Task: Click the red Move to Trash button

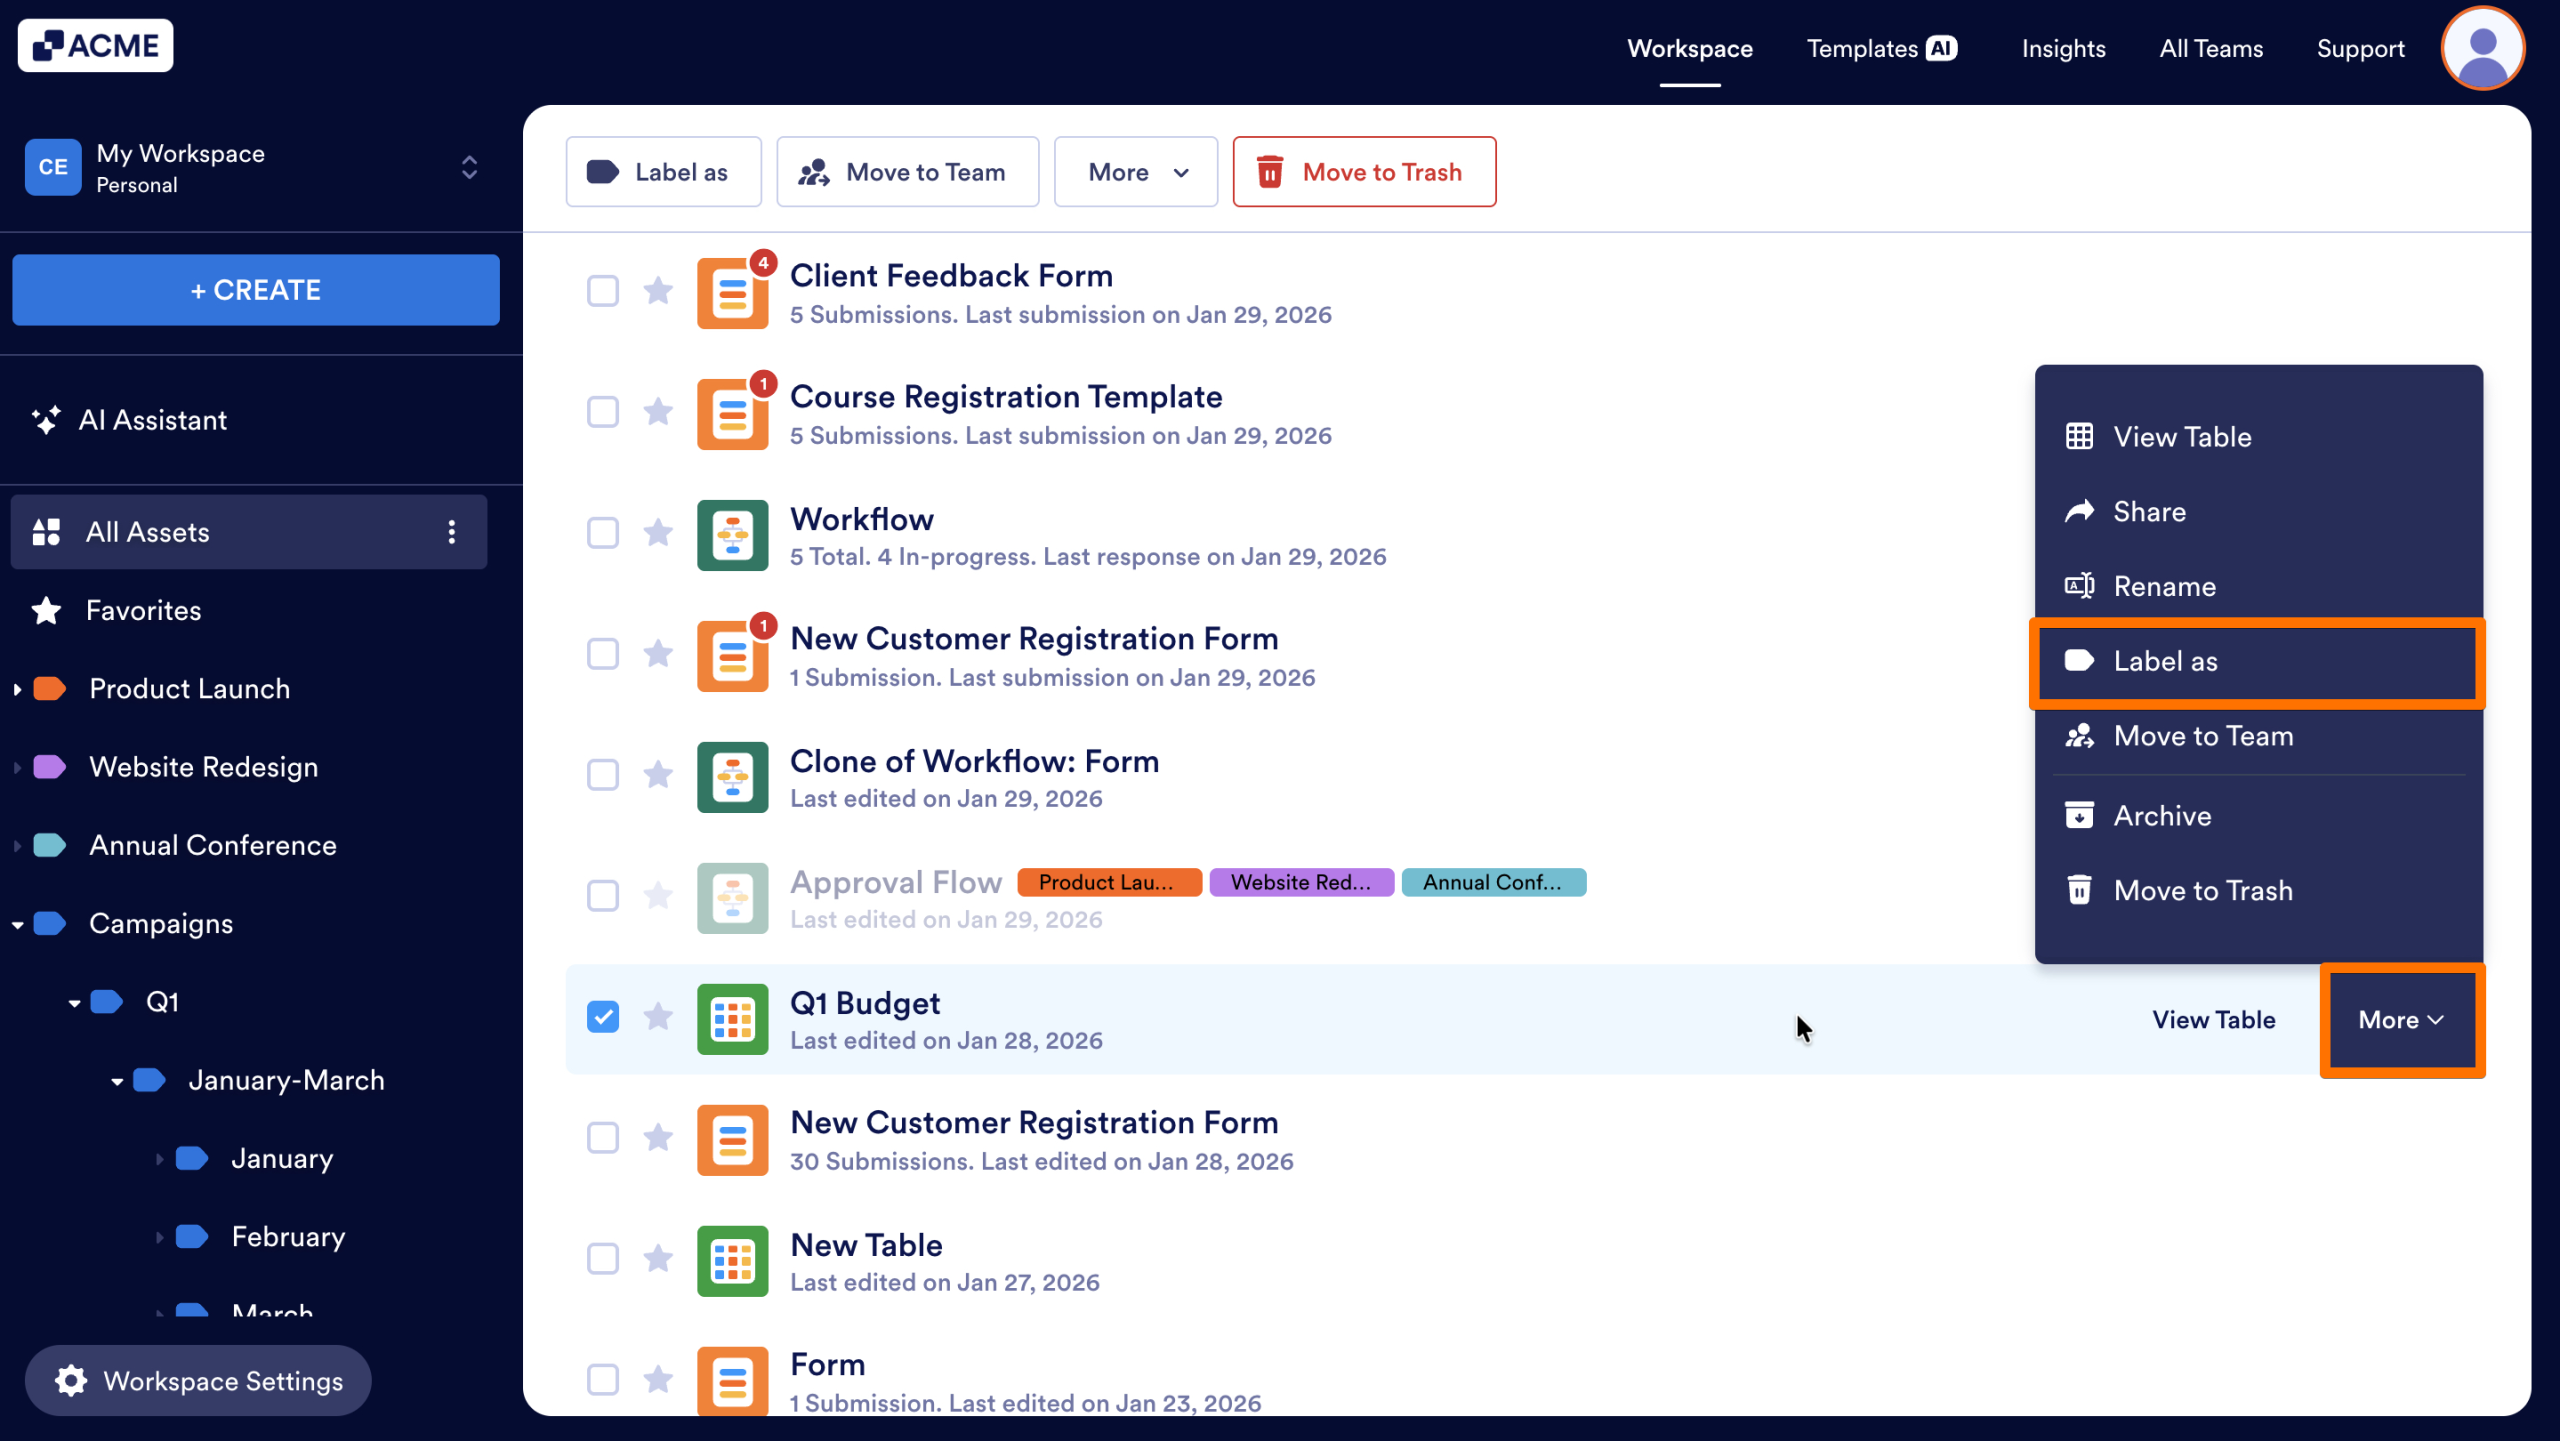Action: 1364,172
